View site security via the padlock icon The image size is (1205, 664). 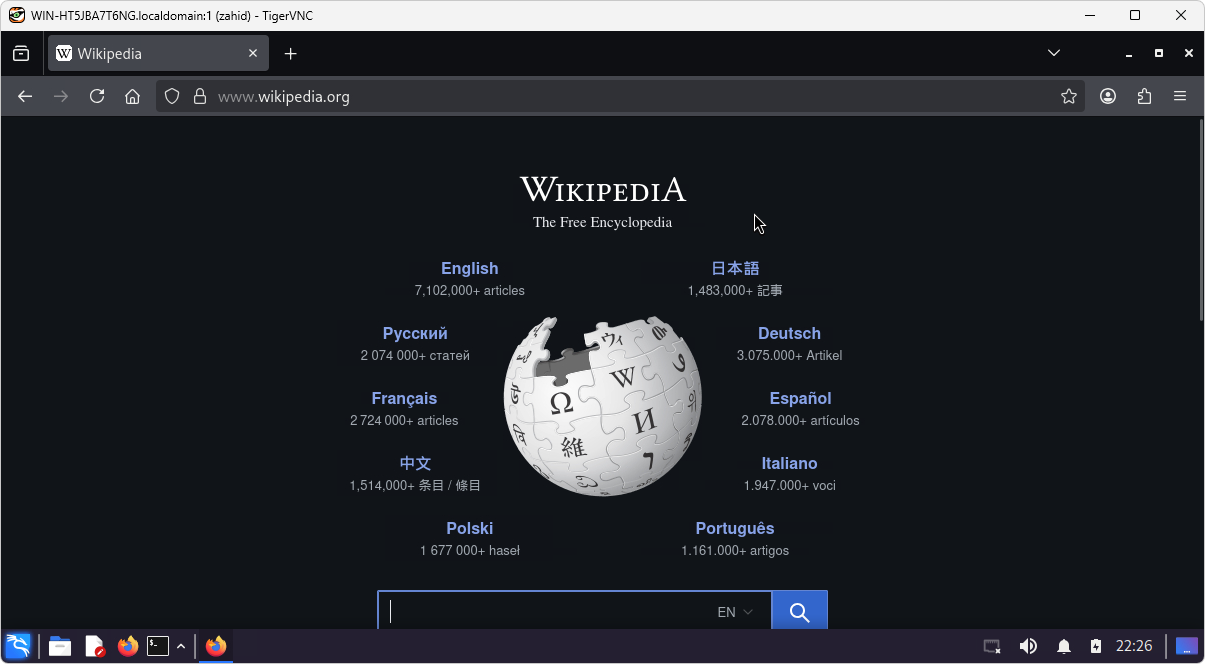[x=200, y=96]
